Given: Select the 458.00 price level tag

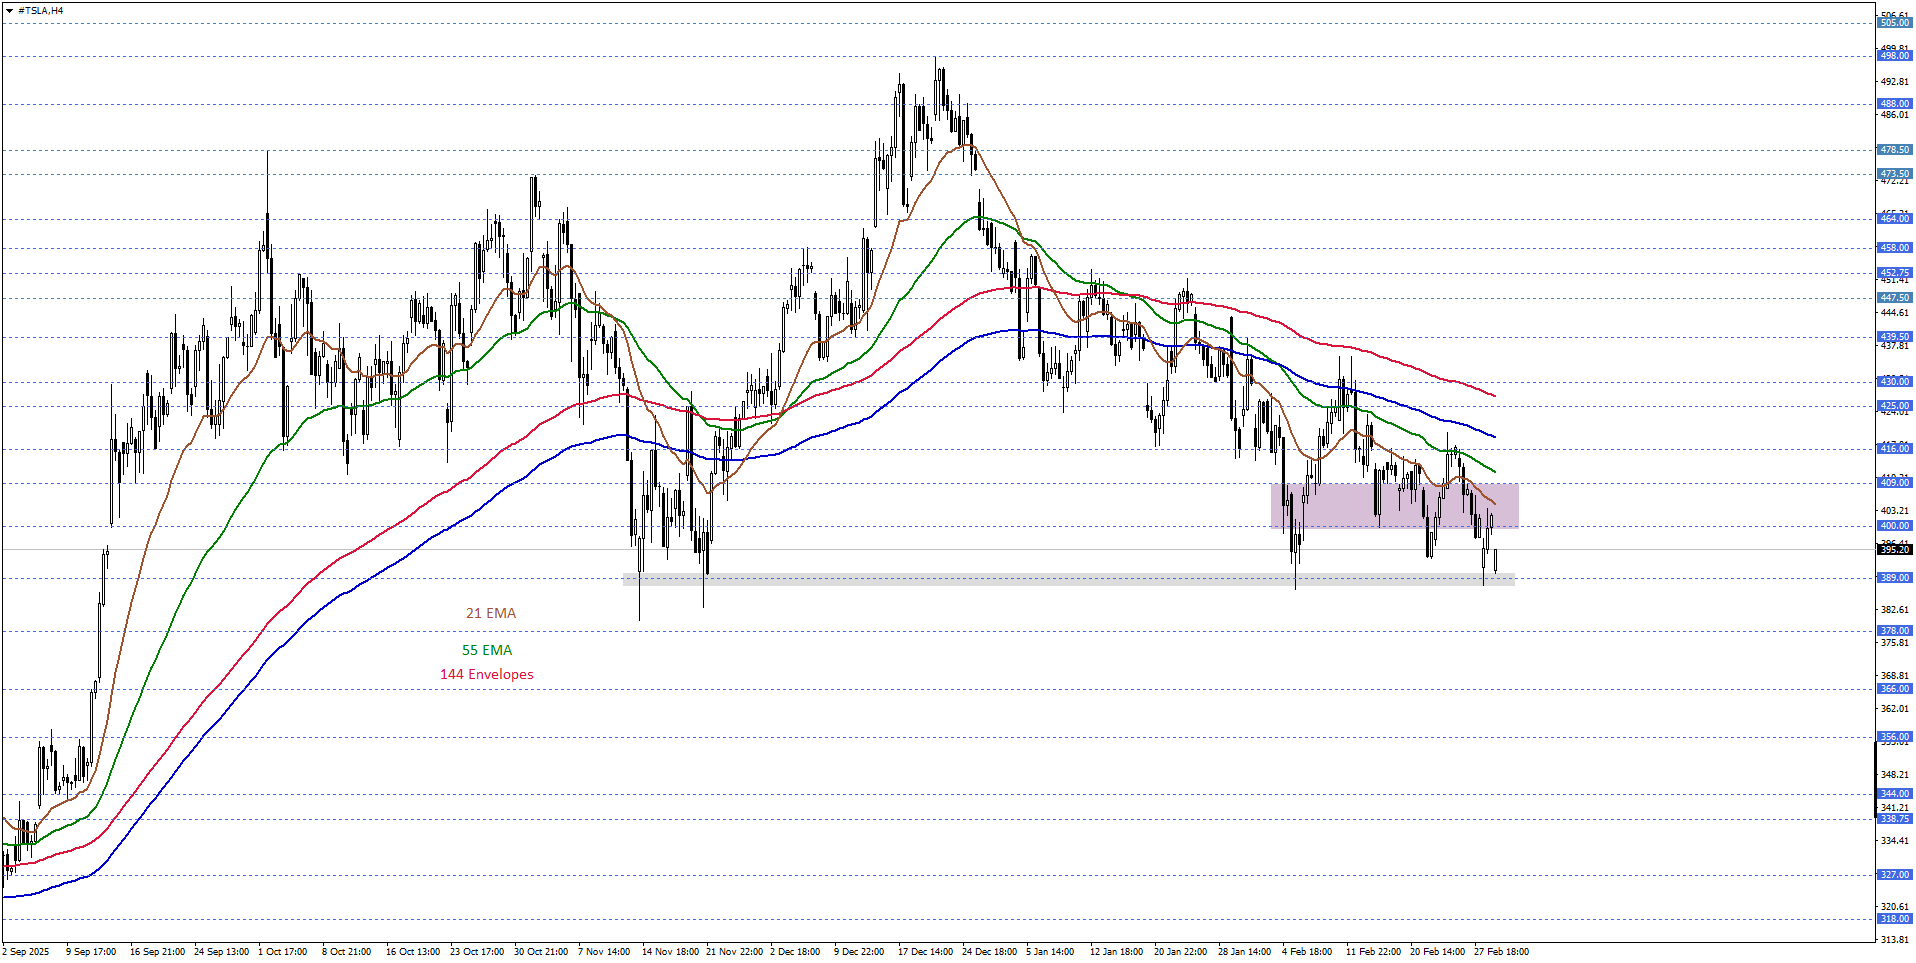Looking at the screenshot, I should click(x=1894, y=248).
